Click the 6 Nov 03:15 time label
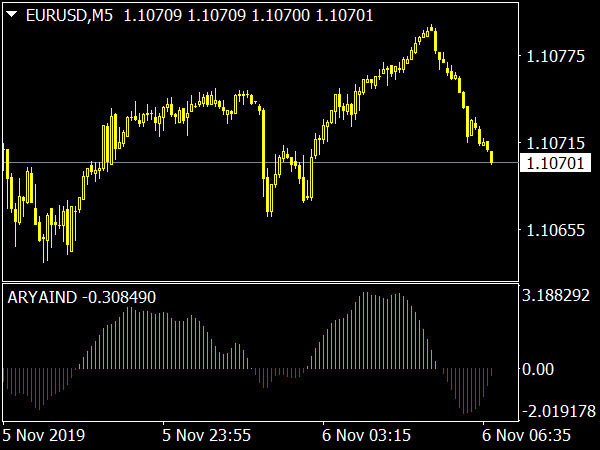The height and width of the screenshot is (450, 600). point(367,435)
